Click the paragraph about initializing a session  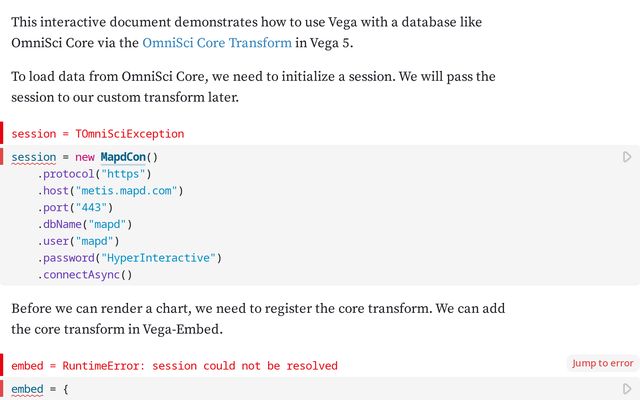coord(253,87)
